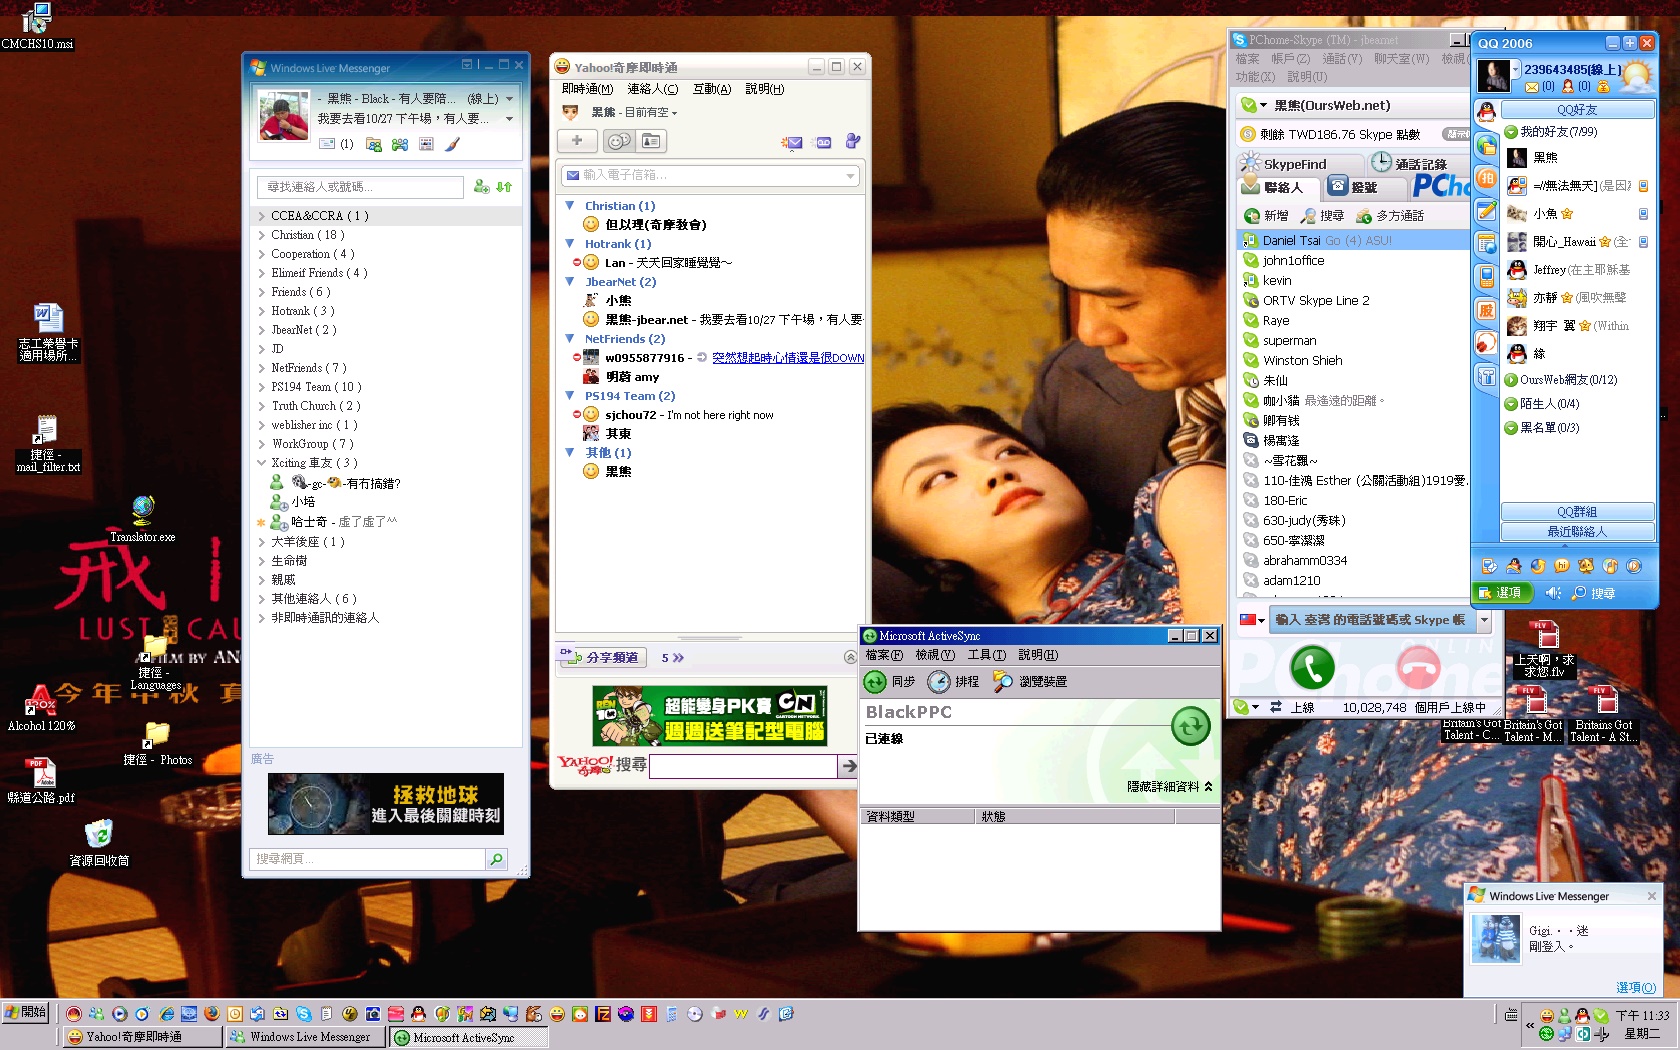Open 即時通(M) menu in Yahoo Messenger
1680x1050 pixels.
(587, 89)
